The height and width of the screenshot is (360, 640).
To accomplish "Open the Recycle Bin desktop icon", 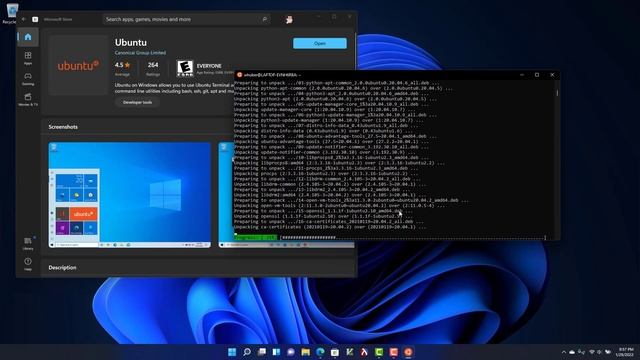I will 11,13.
